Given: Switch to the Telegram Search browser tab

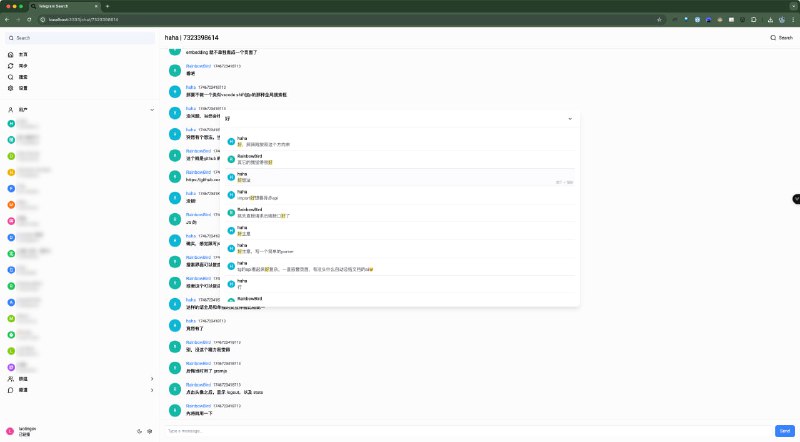Looking at the screenshot, I should (x=64, y=6).
